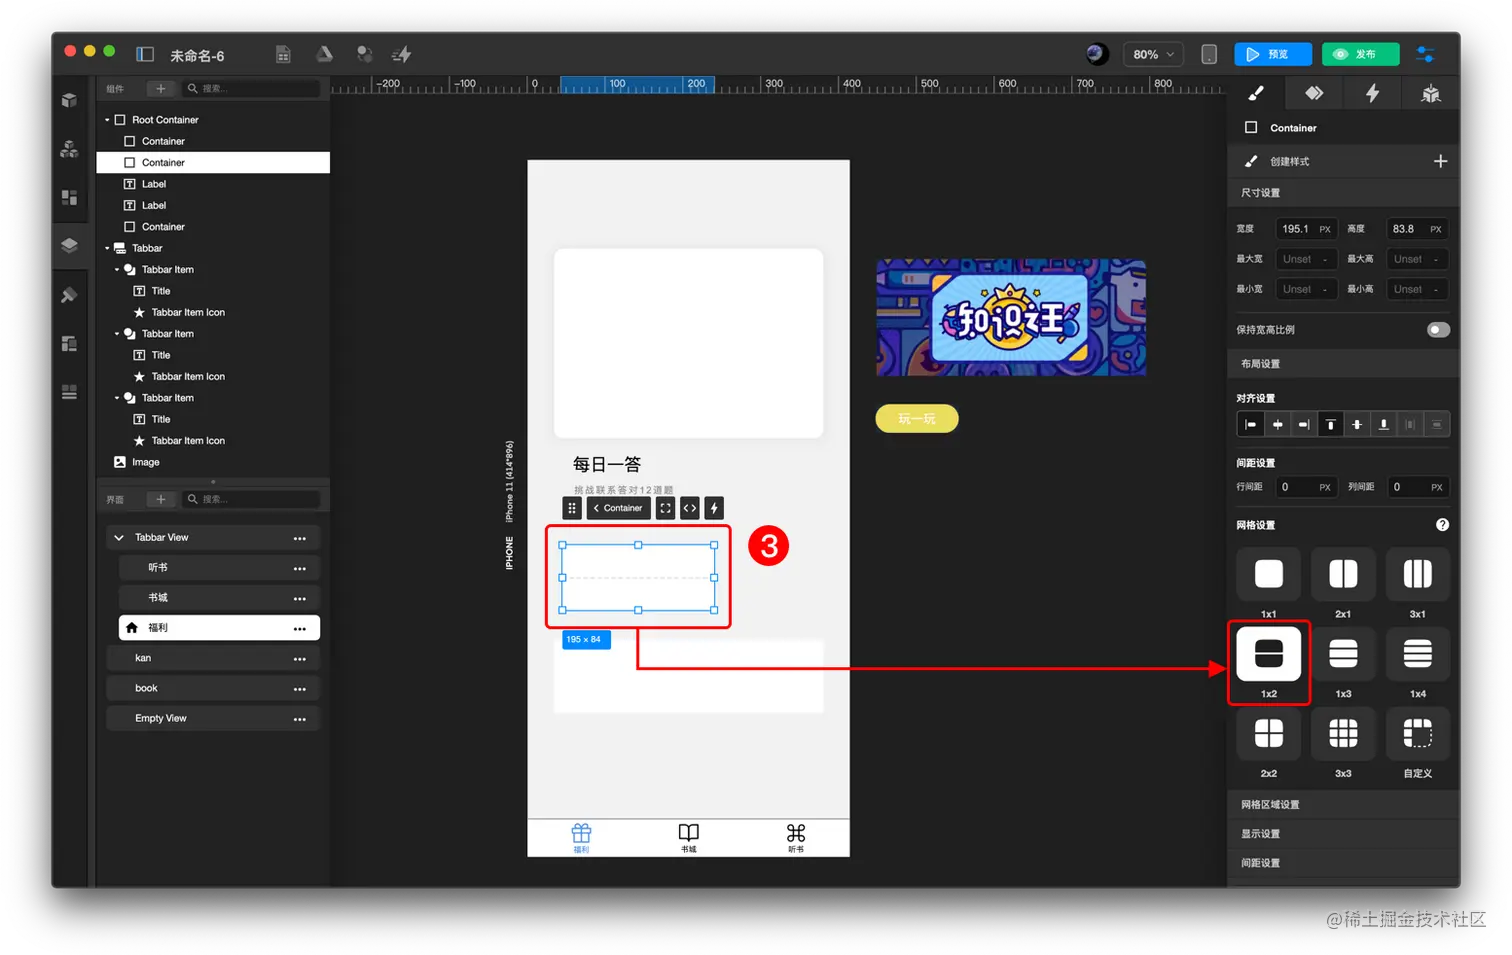Select the layout blocks icon in left rail
This screenshot has width=1512, height=955.
[69, 197]
